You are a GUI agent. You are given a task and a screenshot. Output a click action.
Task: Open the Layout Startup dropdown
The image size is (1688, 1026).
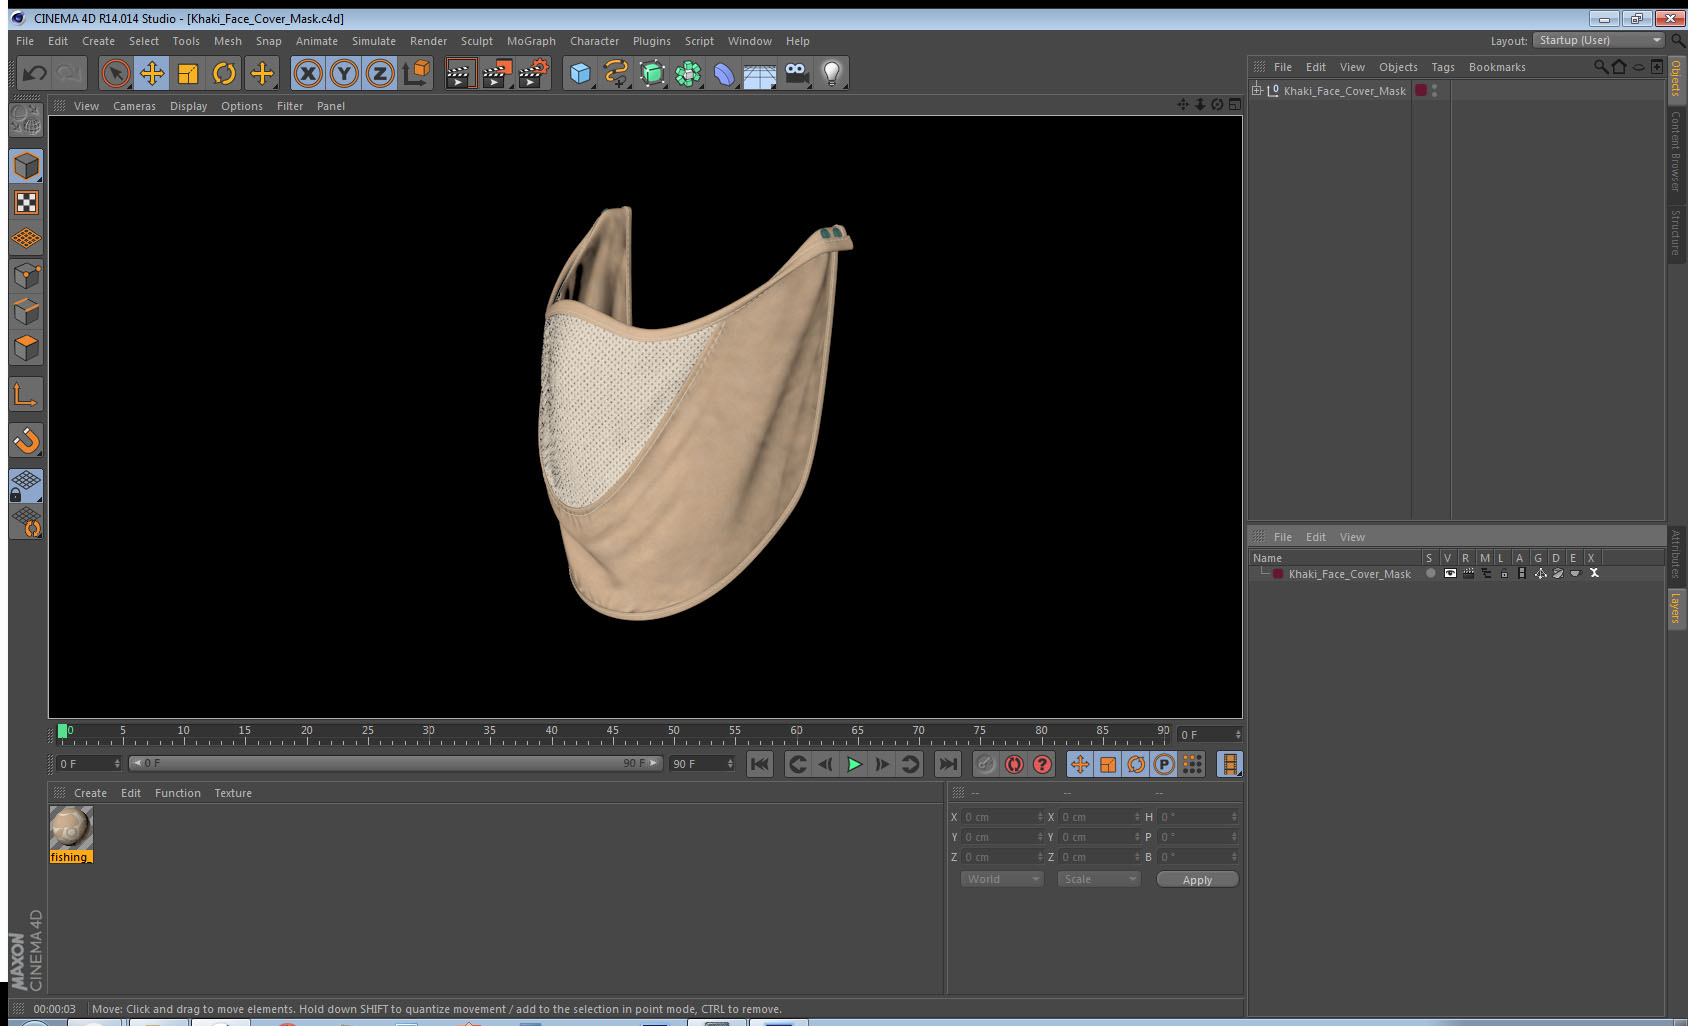1599,41
